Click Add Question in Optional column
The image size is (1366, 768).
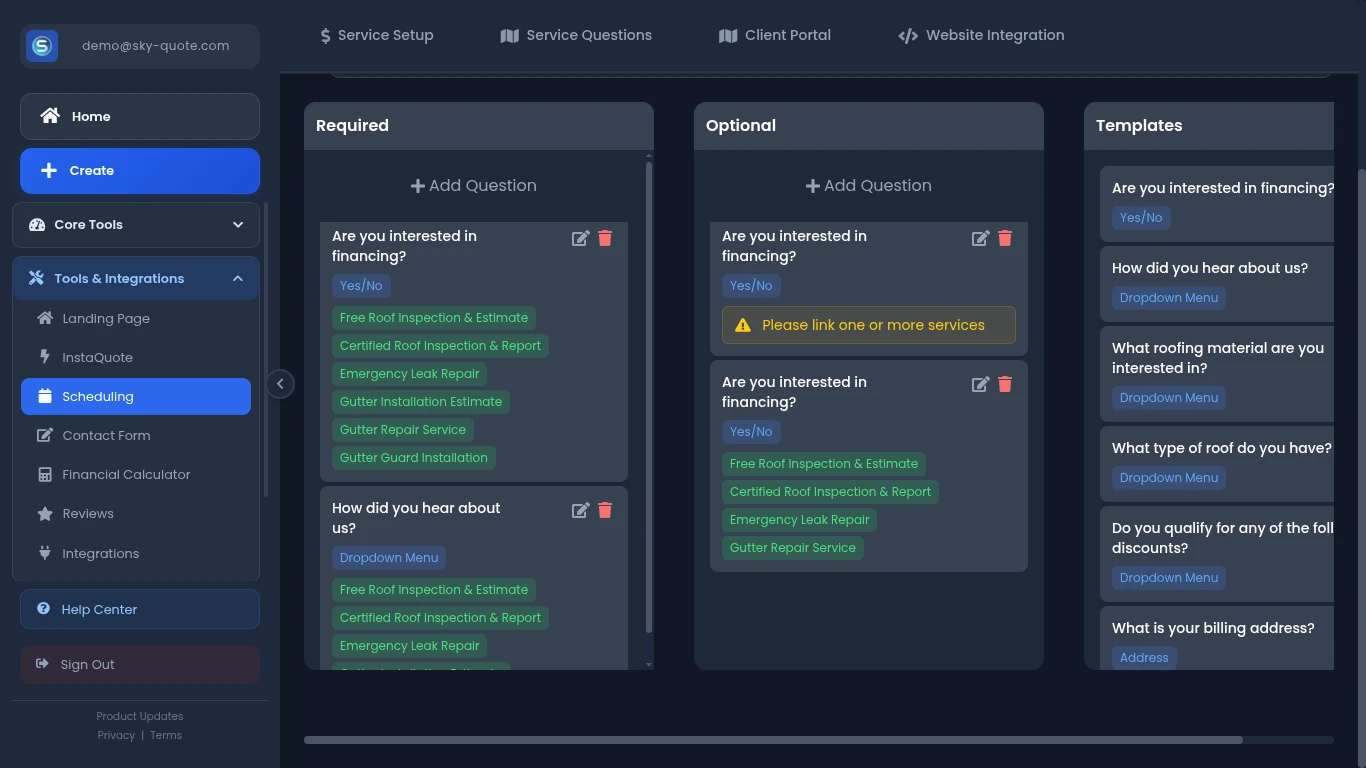[869, 186]
